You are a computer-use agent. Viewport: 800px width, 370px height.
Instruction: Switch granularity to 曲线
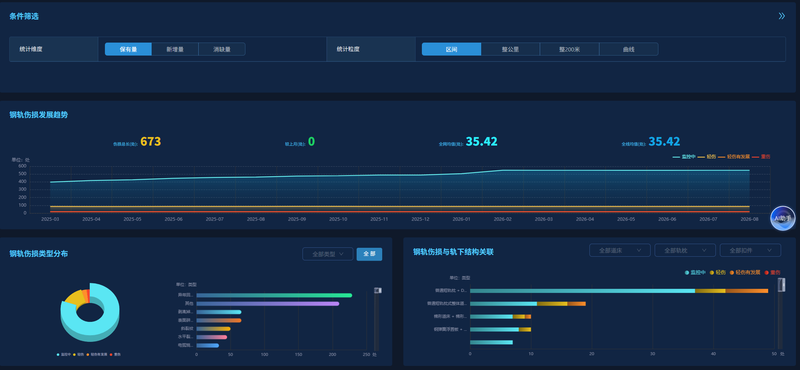pyautogui.click(x=629, y=49)
